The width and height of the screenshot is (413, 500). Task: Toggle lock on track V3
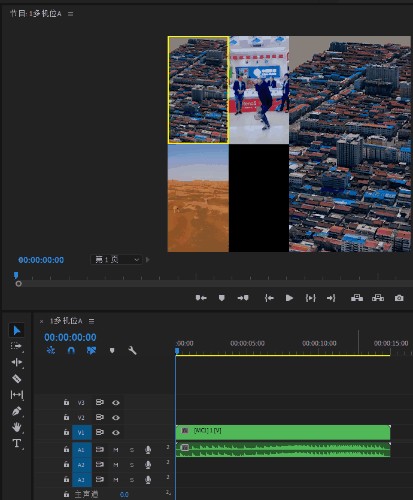pyautogui.click(x=66, y=402)
